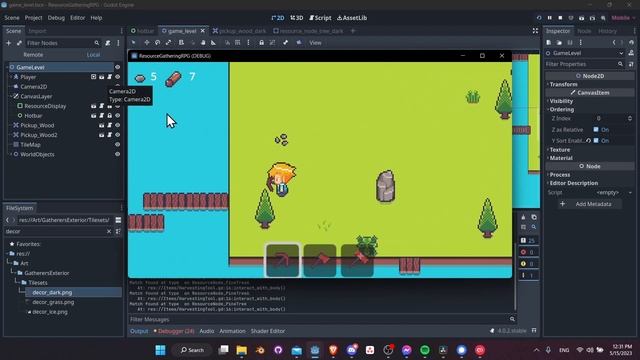Switch to the AssetLib workspace
The image size is (640, 360).
(352, 18)
